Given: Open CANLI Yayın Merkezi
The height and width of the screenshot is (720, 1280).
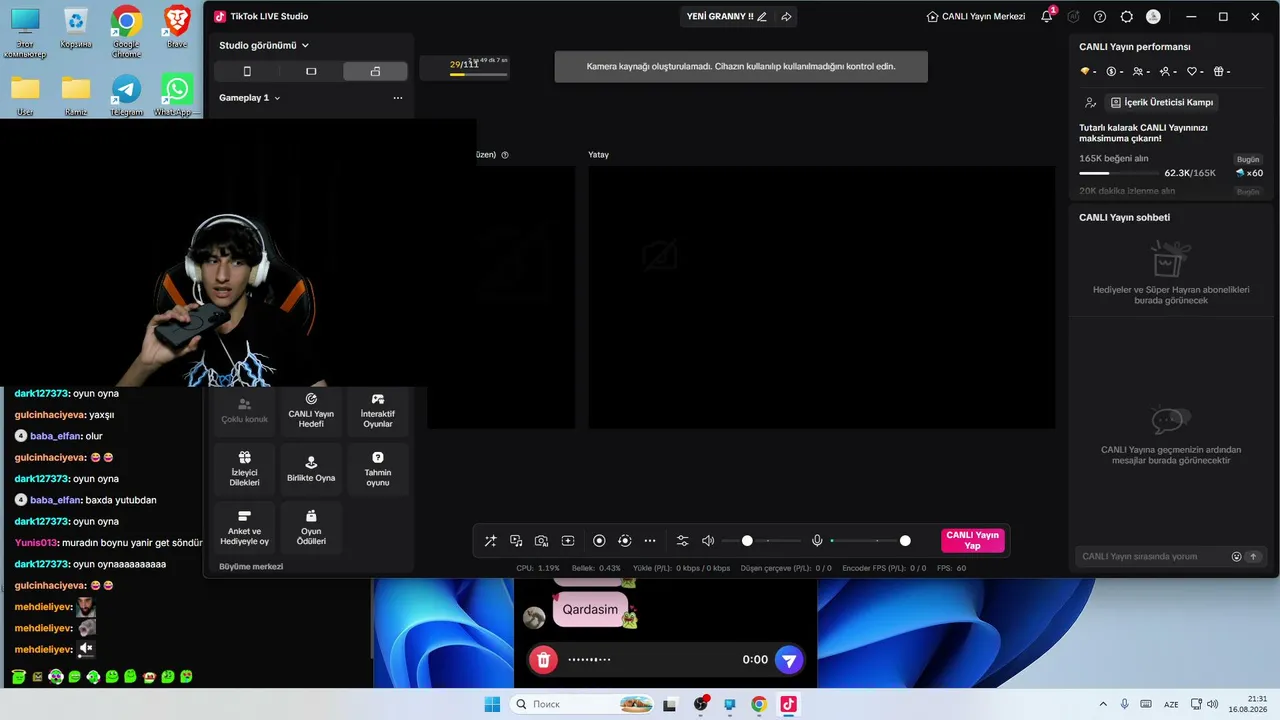Looking at the screenshot, I should point(976,17).
